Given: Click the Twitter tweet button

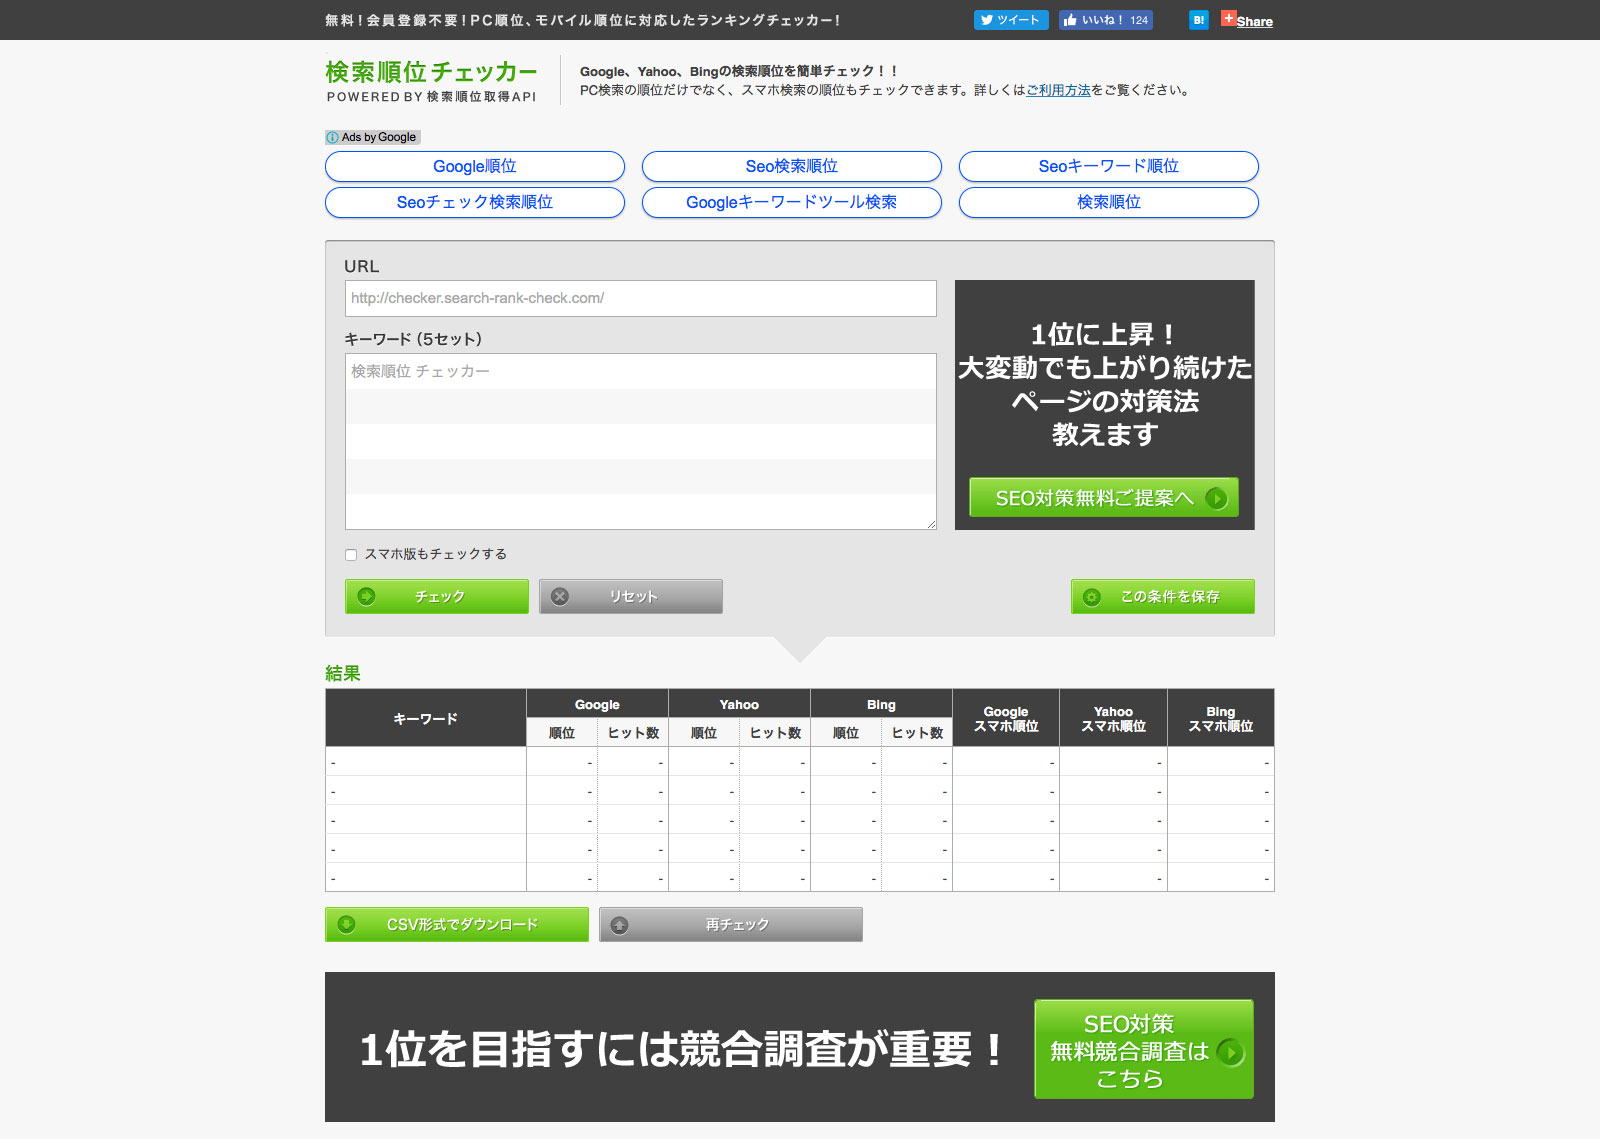Looking at the screenshot, I should coord(1010,20).
